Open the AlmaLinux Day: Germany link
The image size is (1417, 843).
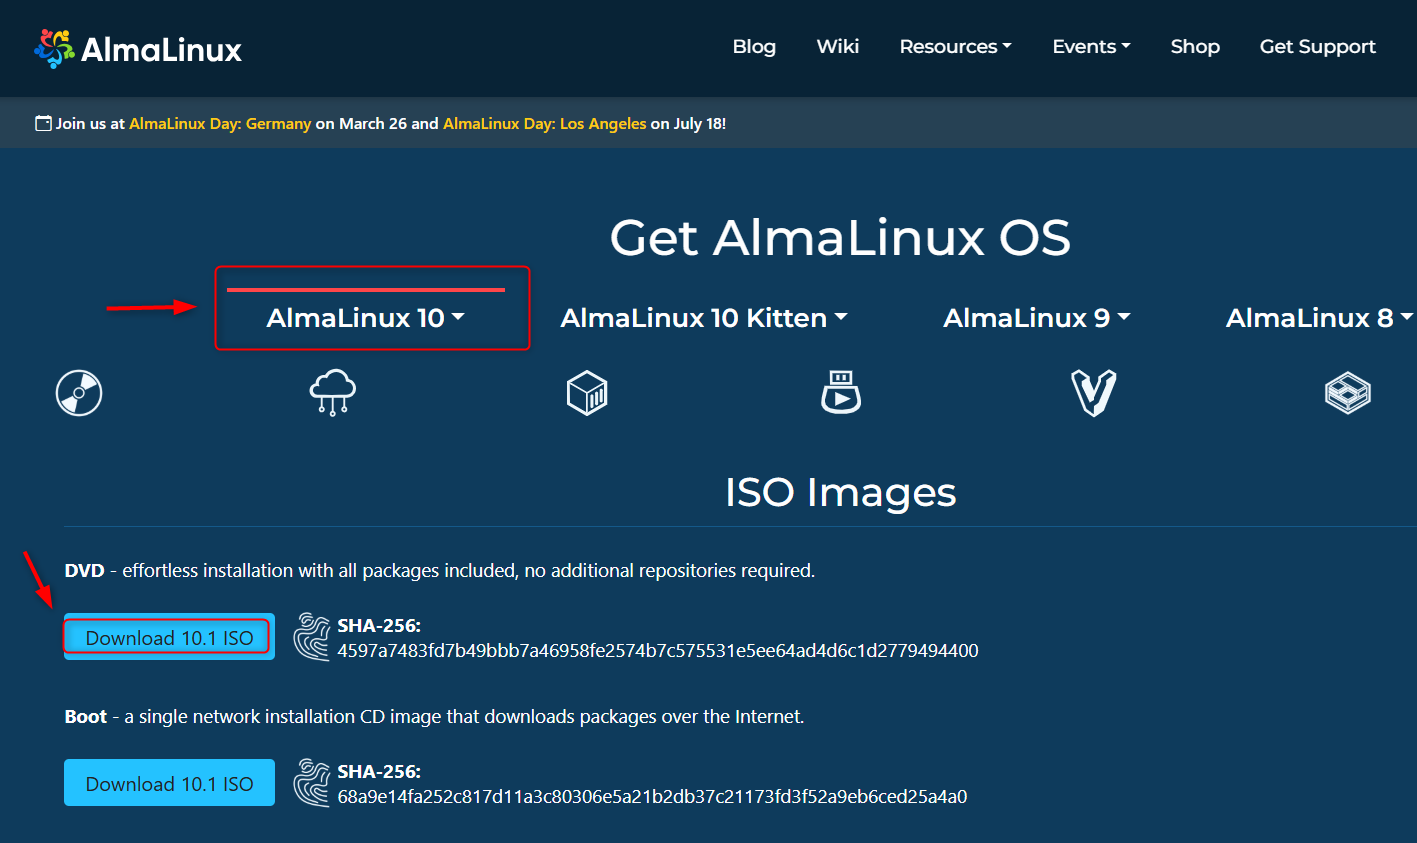[x=220, y=123]
